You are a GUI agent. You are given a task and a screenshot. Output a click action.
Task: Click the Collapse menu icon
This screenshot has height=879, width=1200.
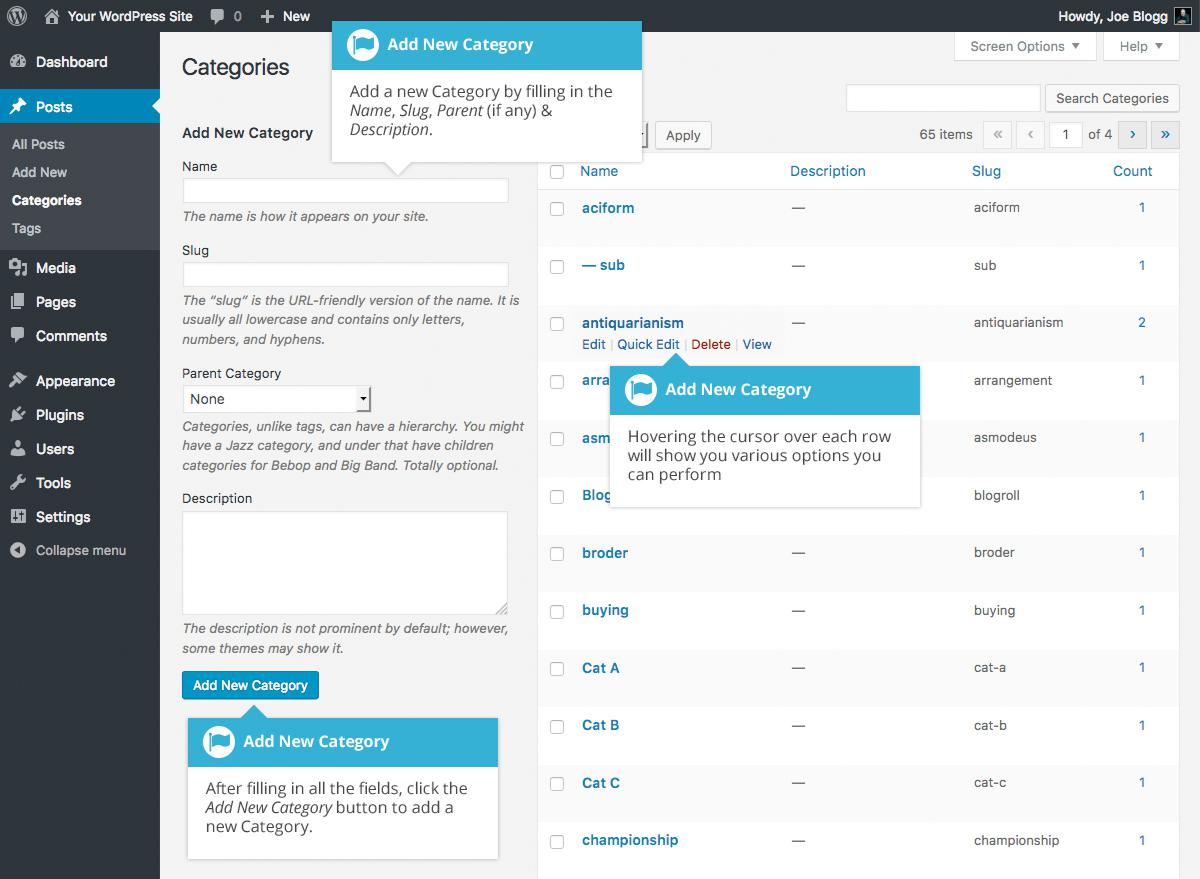[17, 550]
